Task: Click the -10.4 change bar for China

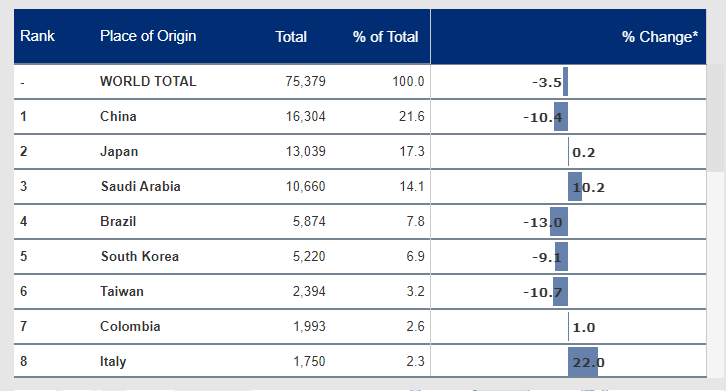Action: click(561, 117)
